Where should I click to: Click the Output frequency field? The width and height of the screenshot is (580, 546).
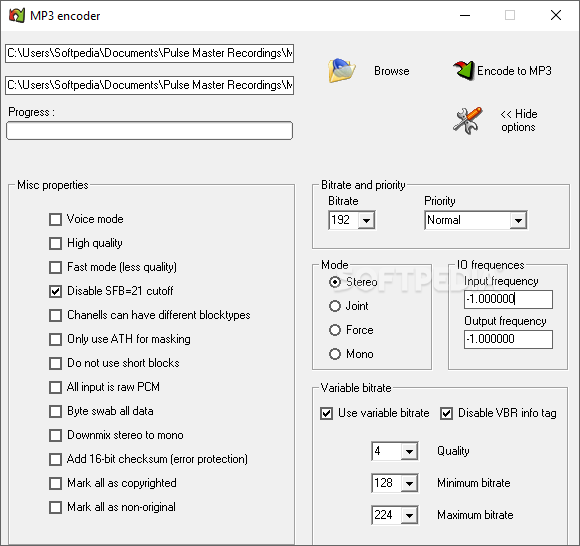[x=508, y=339]
